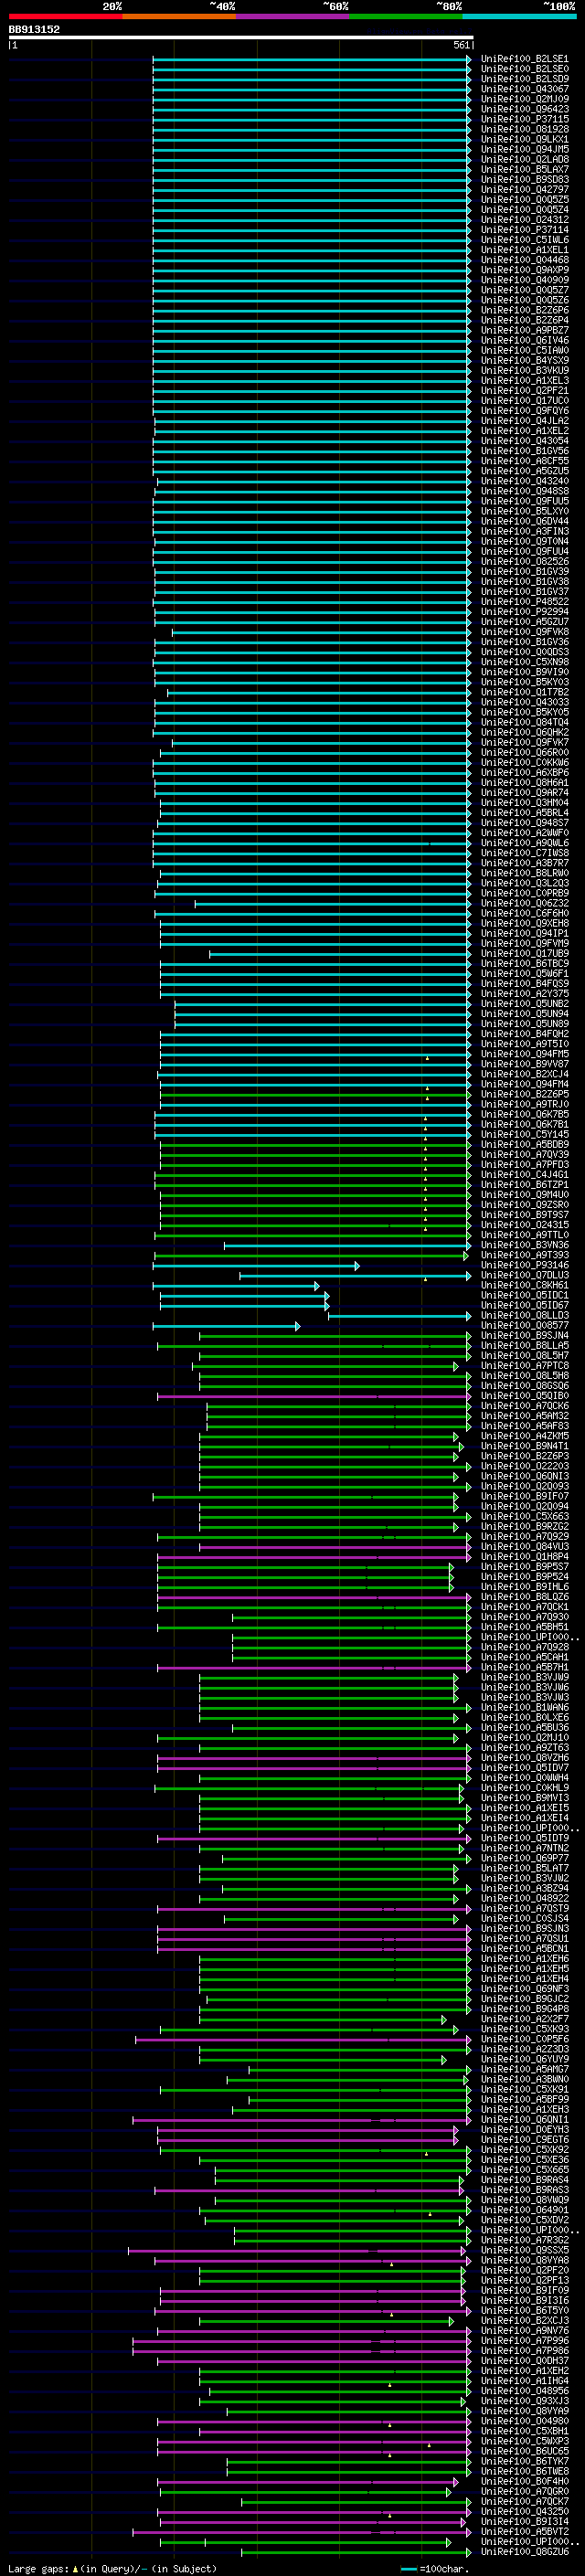Select hit label UniRef100_A7PTC8
Image resolution: width=585 pixels, height=2576 pixels.
click(x=525, y=1366)
